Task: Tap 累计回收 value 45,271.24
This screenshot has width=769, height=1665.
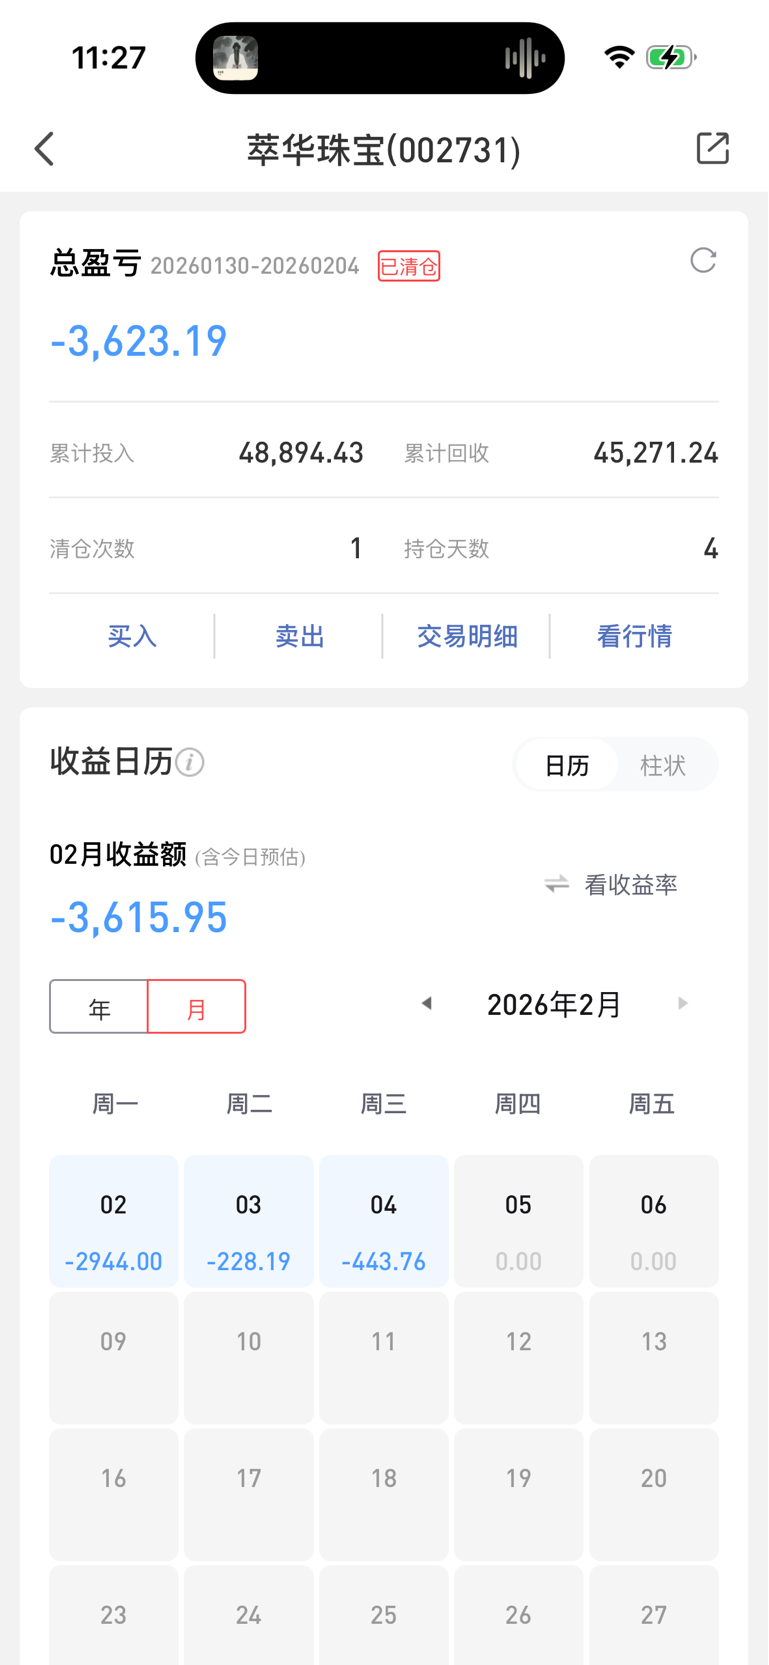Action: click(656, 453)
